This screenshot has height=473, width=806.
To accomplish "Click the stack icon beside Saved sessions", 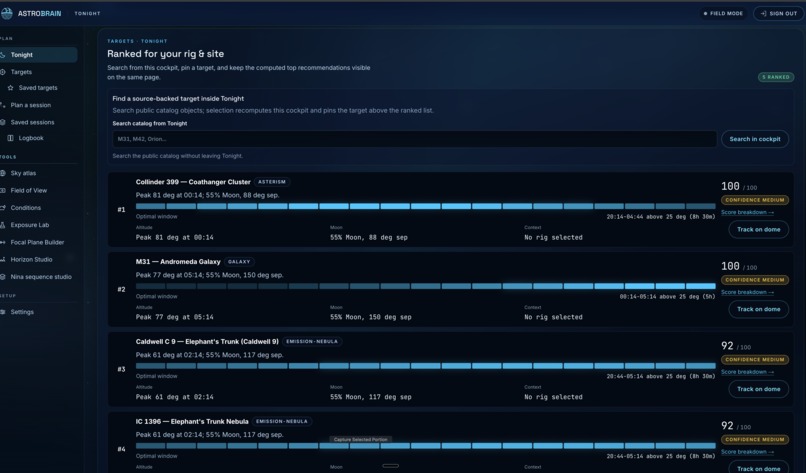I will [3, 122].
